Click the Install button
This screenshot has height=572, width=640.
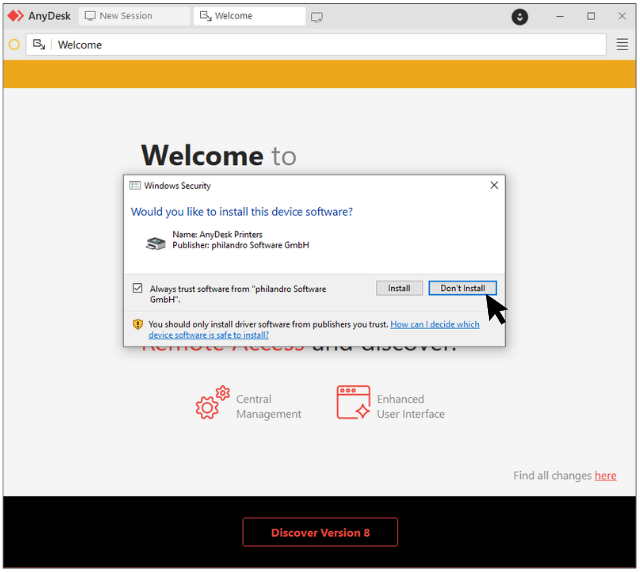click(399, 288)
